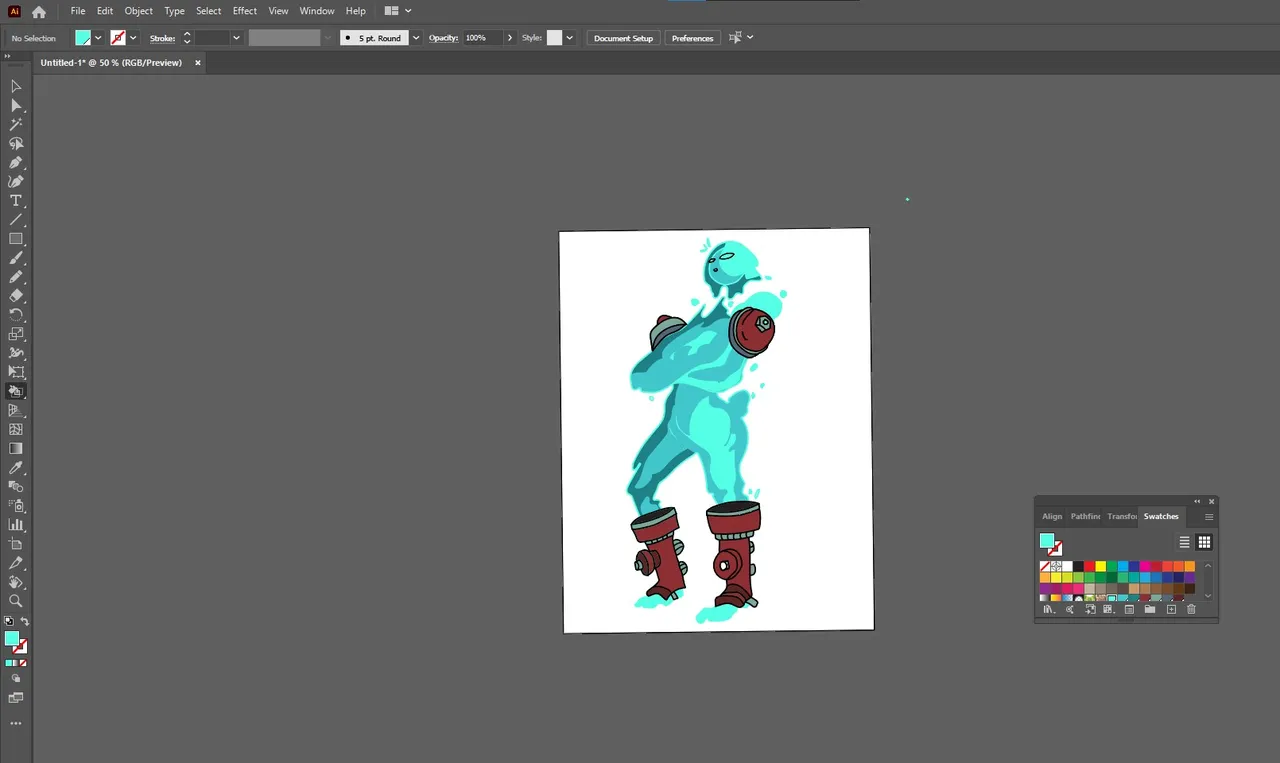The height and width of the screenshot is (763, 1280).
Task: Click the Illustrator Home icon
Action: (39, 12)
